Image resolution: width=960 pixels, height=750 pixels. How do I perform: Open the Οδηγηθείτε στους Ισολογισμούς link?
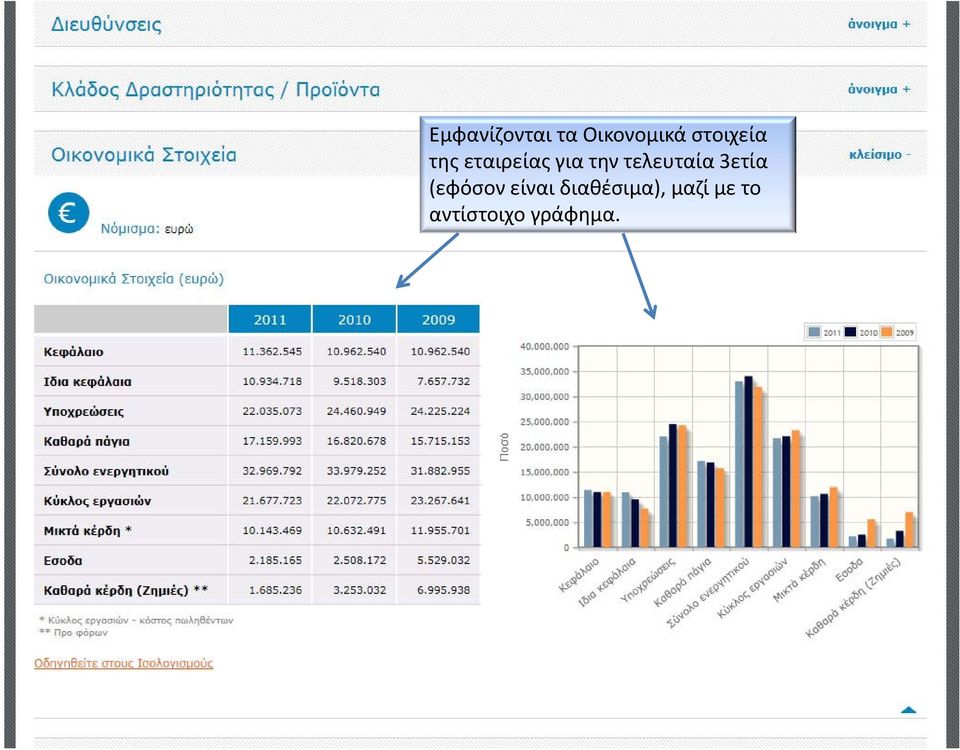tap(124, 663)
